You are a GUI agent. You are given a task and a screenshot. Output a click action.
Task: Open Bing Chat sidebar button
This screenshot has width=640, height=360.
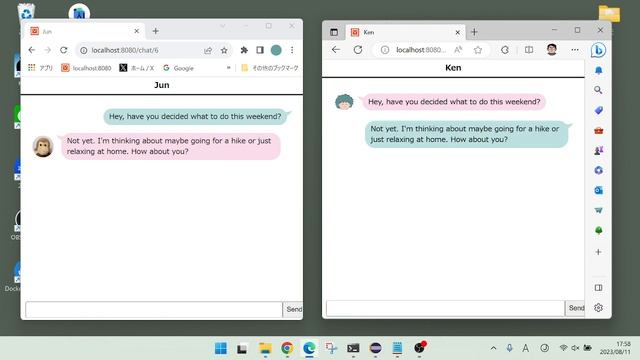coord(598,50)
